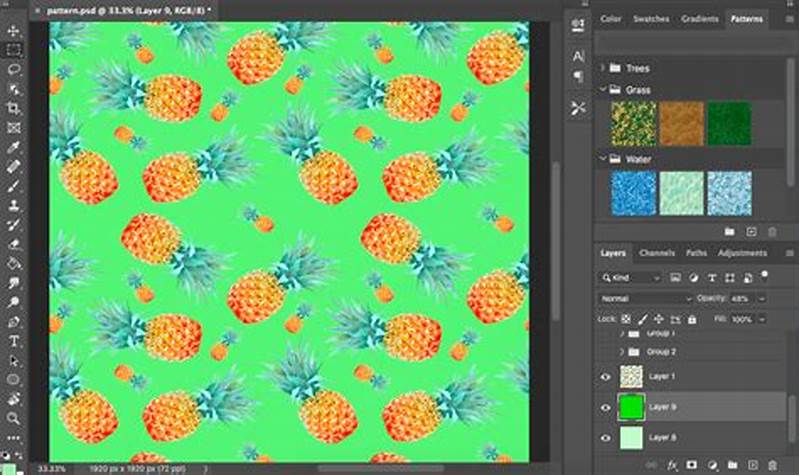Screen dimensions: 800x475
Task: Select the Pen tool
Action: pyautogui.click(x=14, y=321)
